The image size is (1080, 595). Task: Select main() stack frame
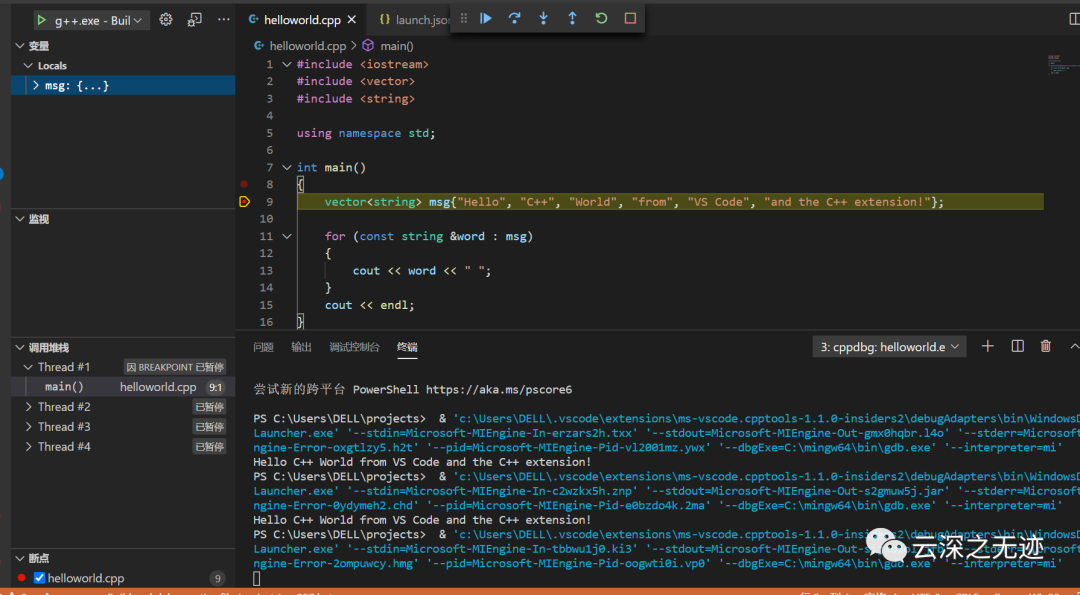pyautogui.click(x=123, y=387)
